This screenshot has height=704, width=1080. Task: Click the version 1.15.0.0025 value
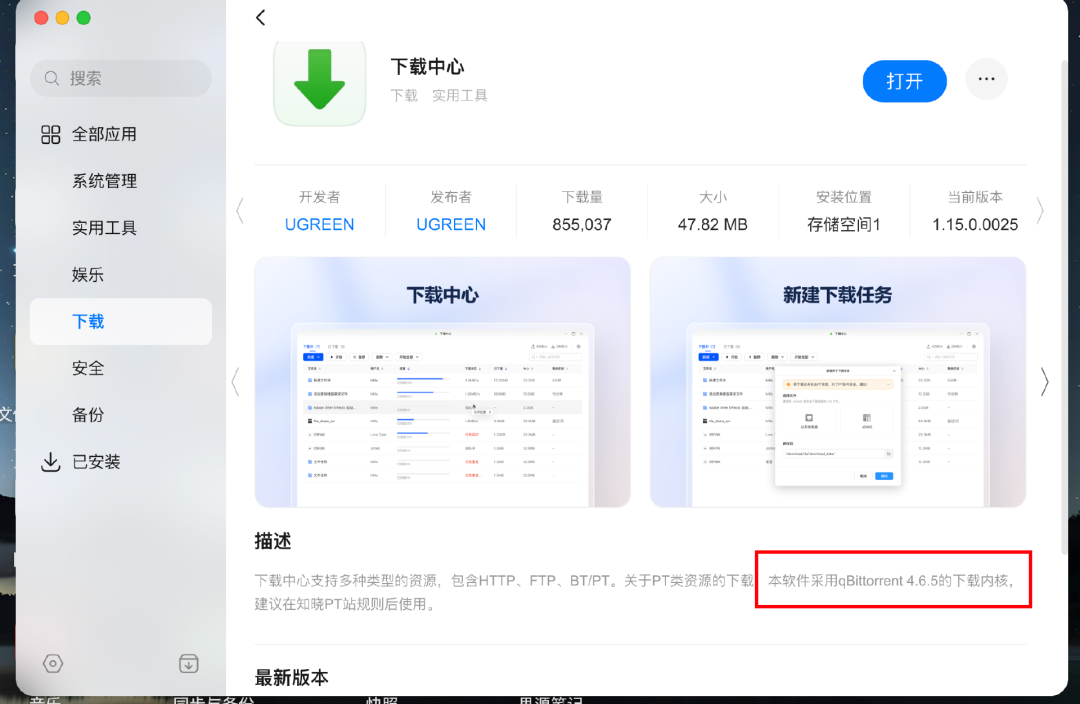975,225
